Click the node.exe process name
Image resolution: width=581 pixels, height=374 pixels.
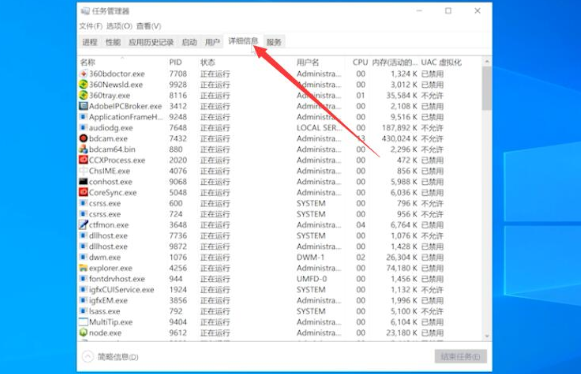point(105,332)
